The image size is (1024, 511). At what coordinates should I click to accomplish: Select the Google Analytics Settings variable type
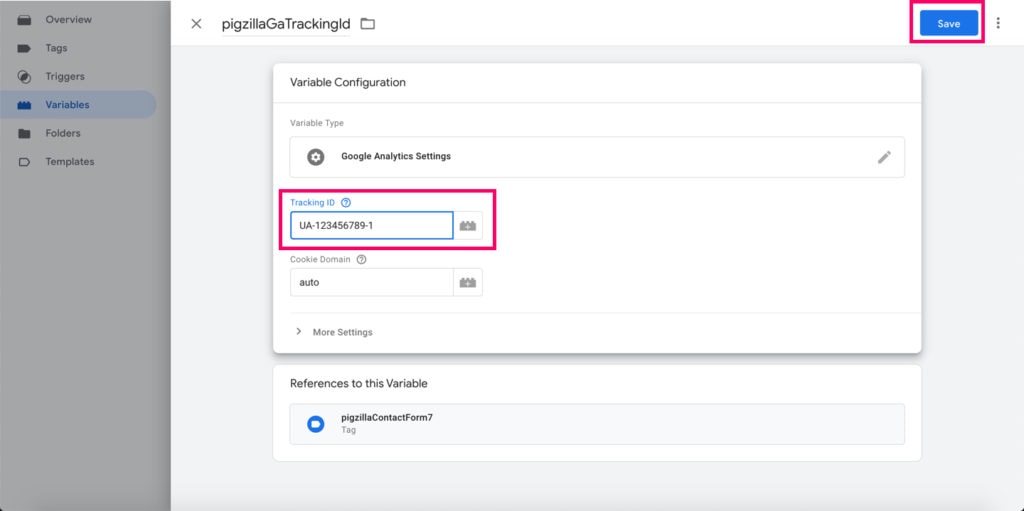pos(597,157)
